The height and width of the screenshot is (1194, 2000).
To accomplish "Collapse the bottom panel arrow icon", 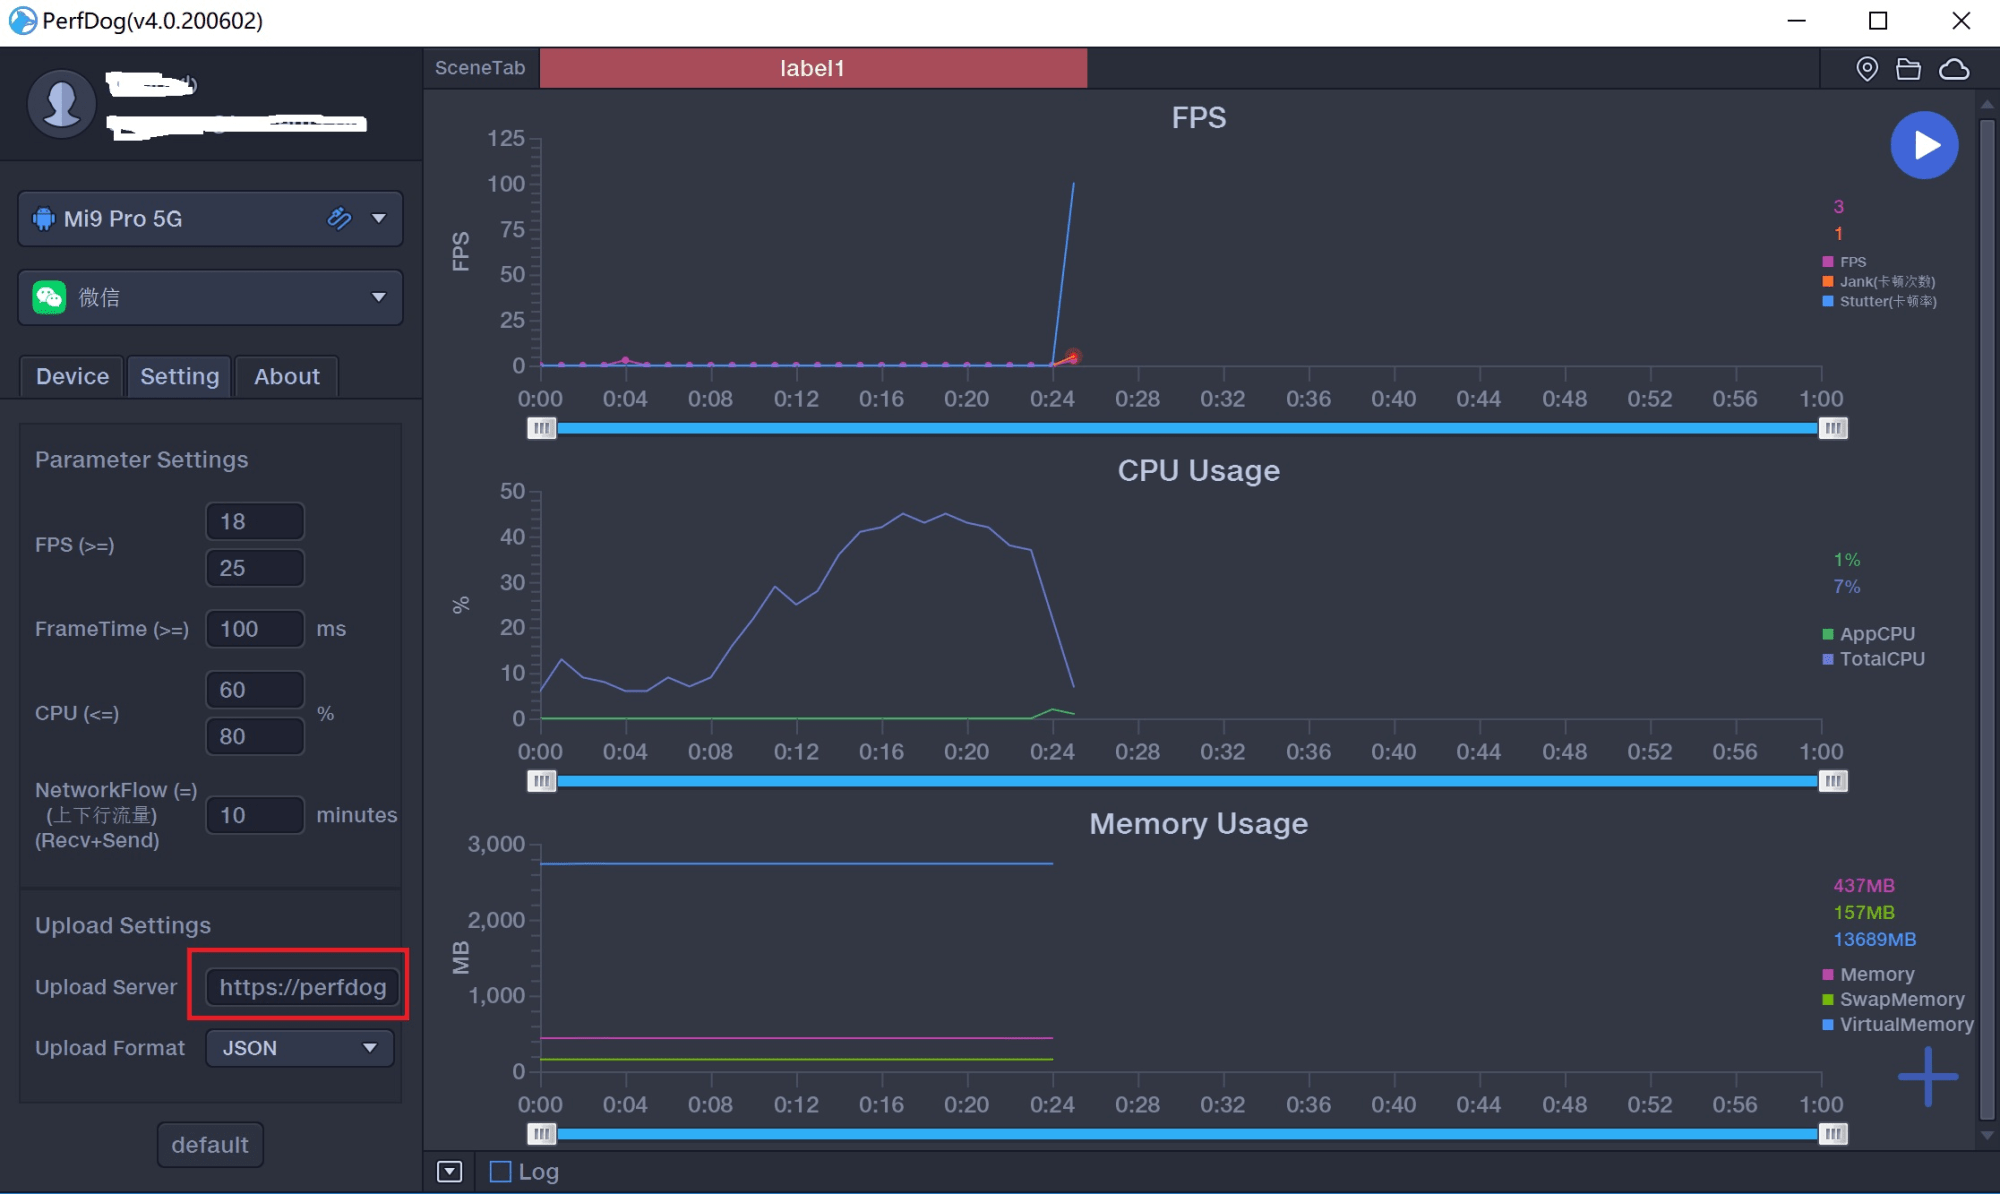I will [449, 1171].
